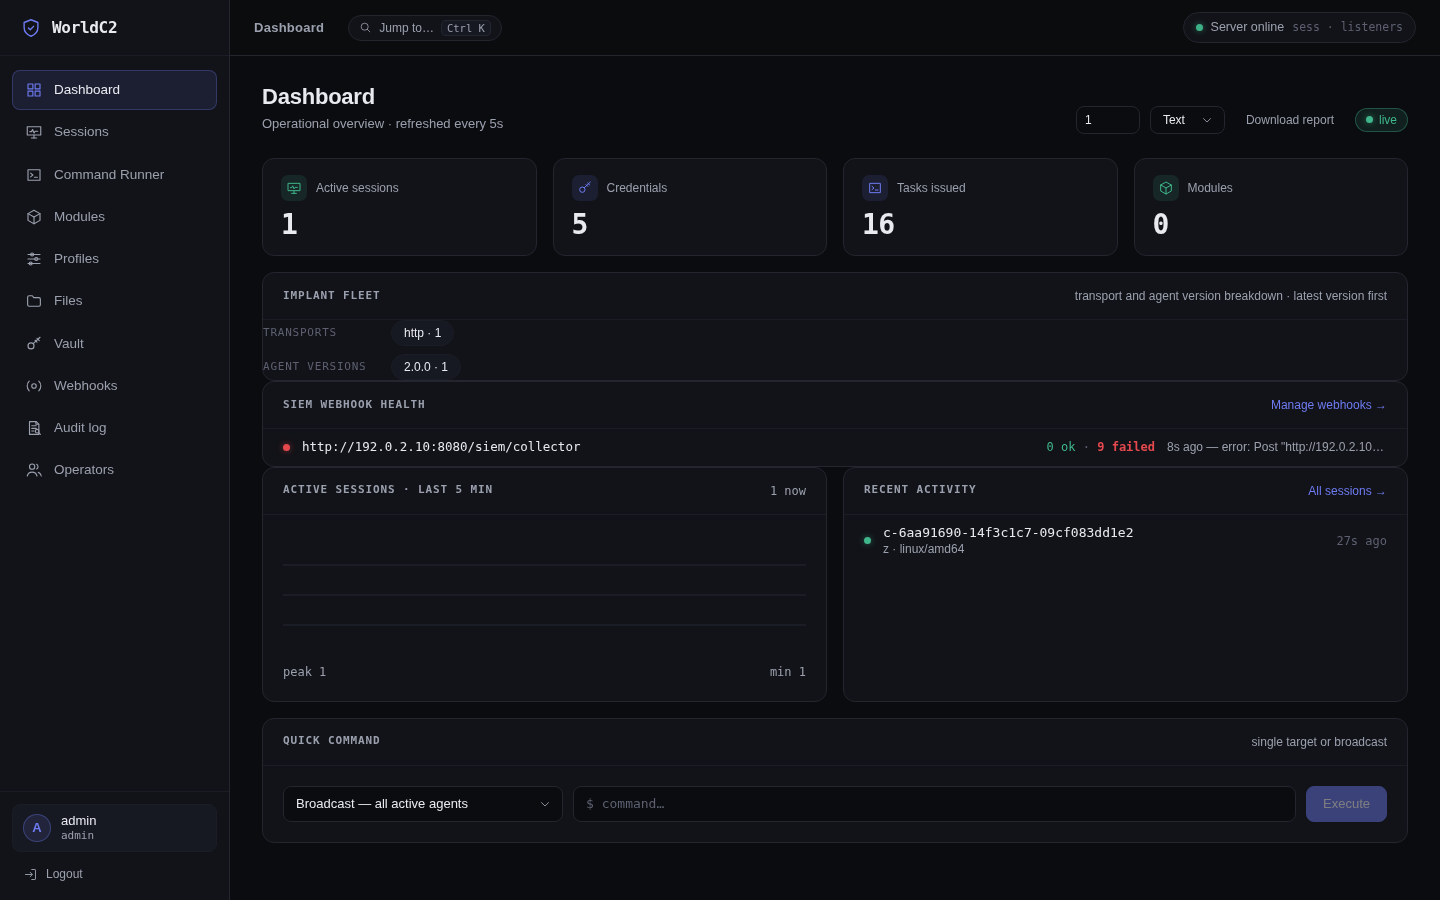Click the WorldC2 shield logo icon
The width and height of the screenshot is (1440, 900).
tap(31, 28)
